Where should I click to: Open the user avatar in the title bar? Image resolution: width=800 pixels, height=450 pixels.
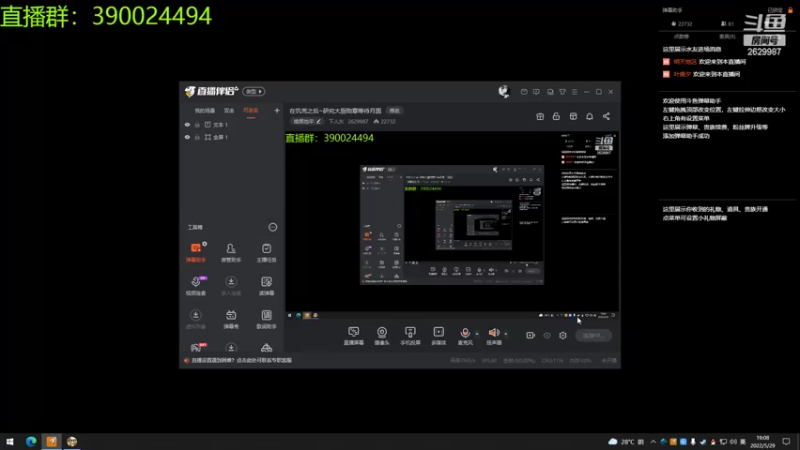point(504,91)
